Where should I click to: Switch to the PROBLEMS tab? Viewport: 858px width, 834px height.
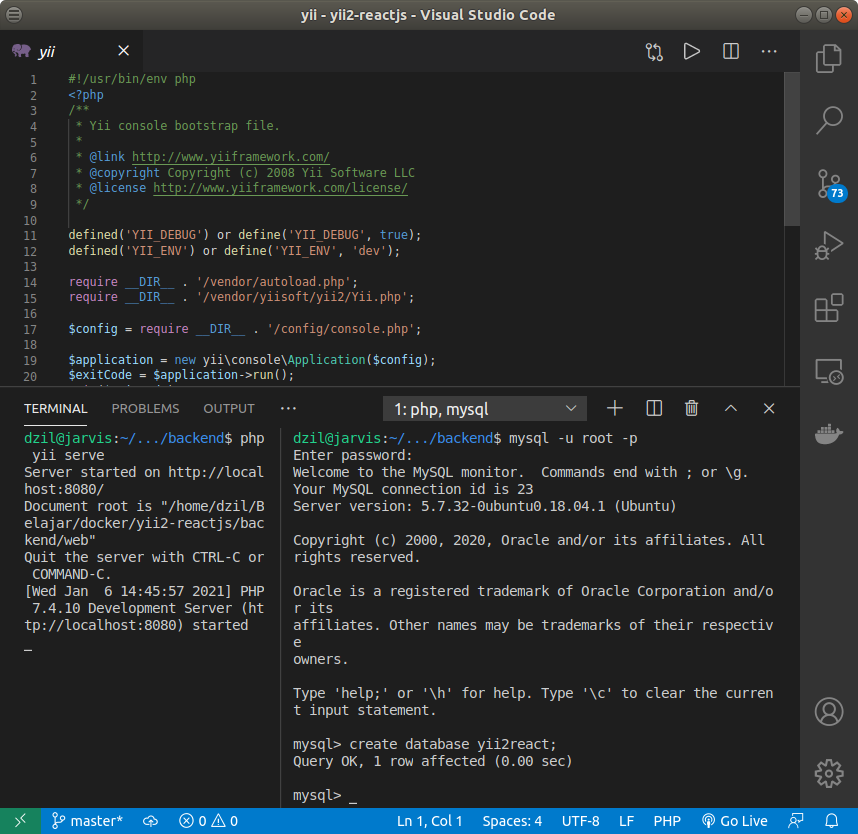pos(145,409)
